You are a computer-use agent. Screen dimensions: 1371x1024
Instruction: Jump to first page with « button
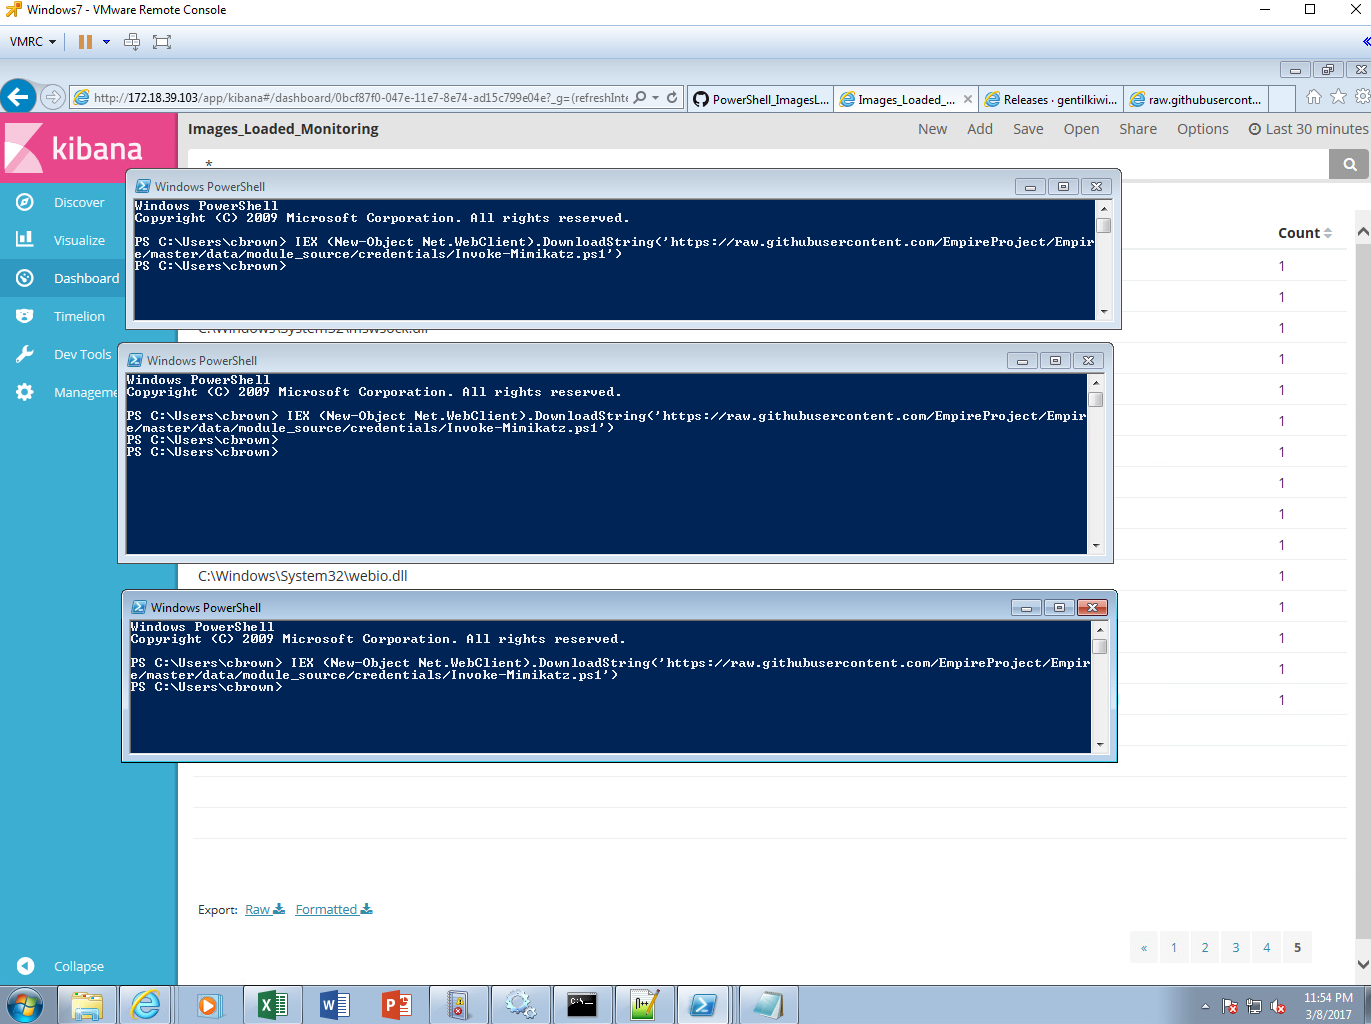click(x=1144, y=947)
